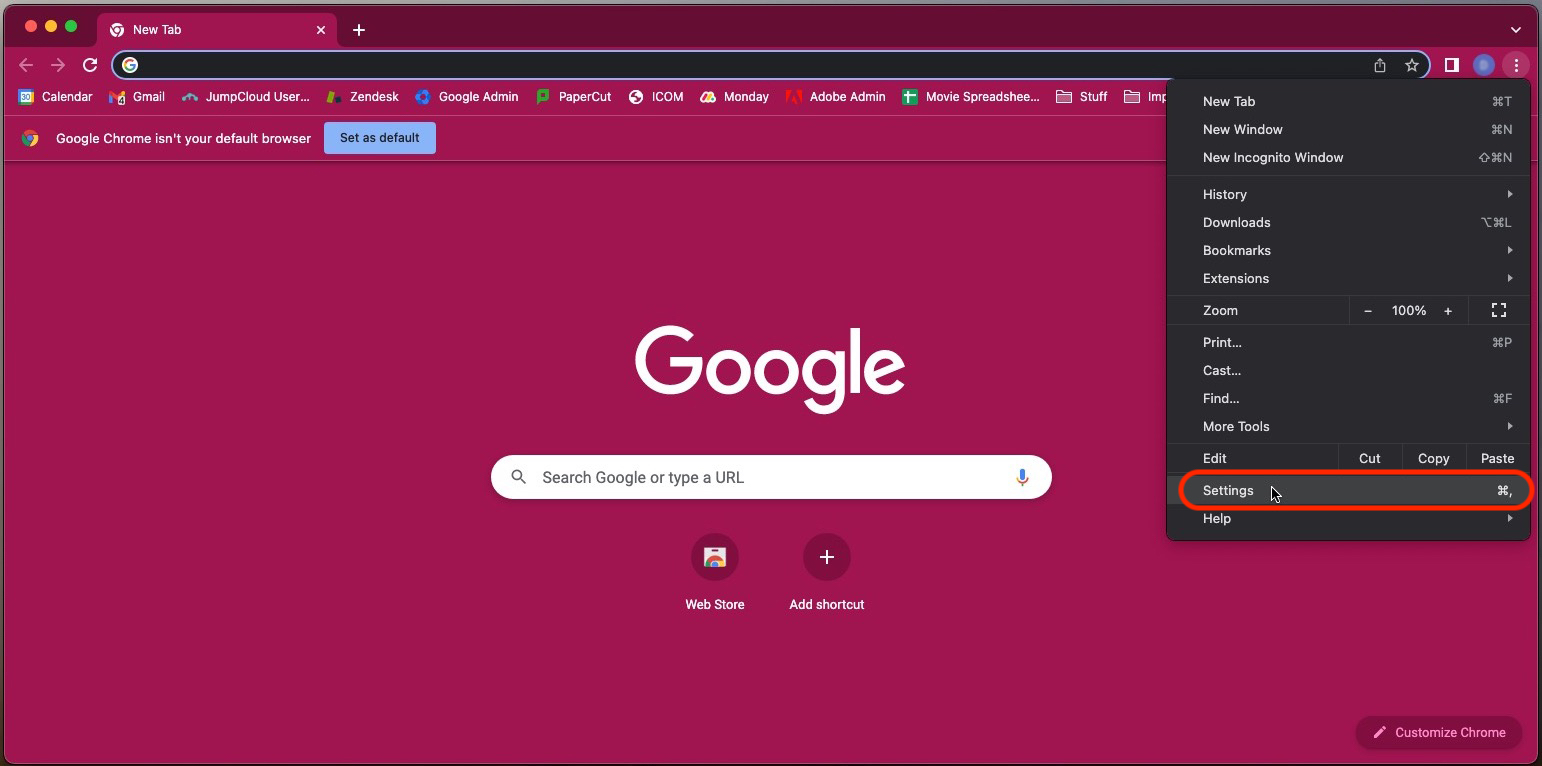Click the three-dot Chrome menu icon
This screenshot has width=1542, height=766.
(1516, 65)
